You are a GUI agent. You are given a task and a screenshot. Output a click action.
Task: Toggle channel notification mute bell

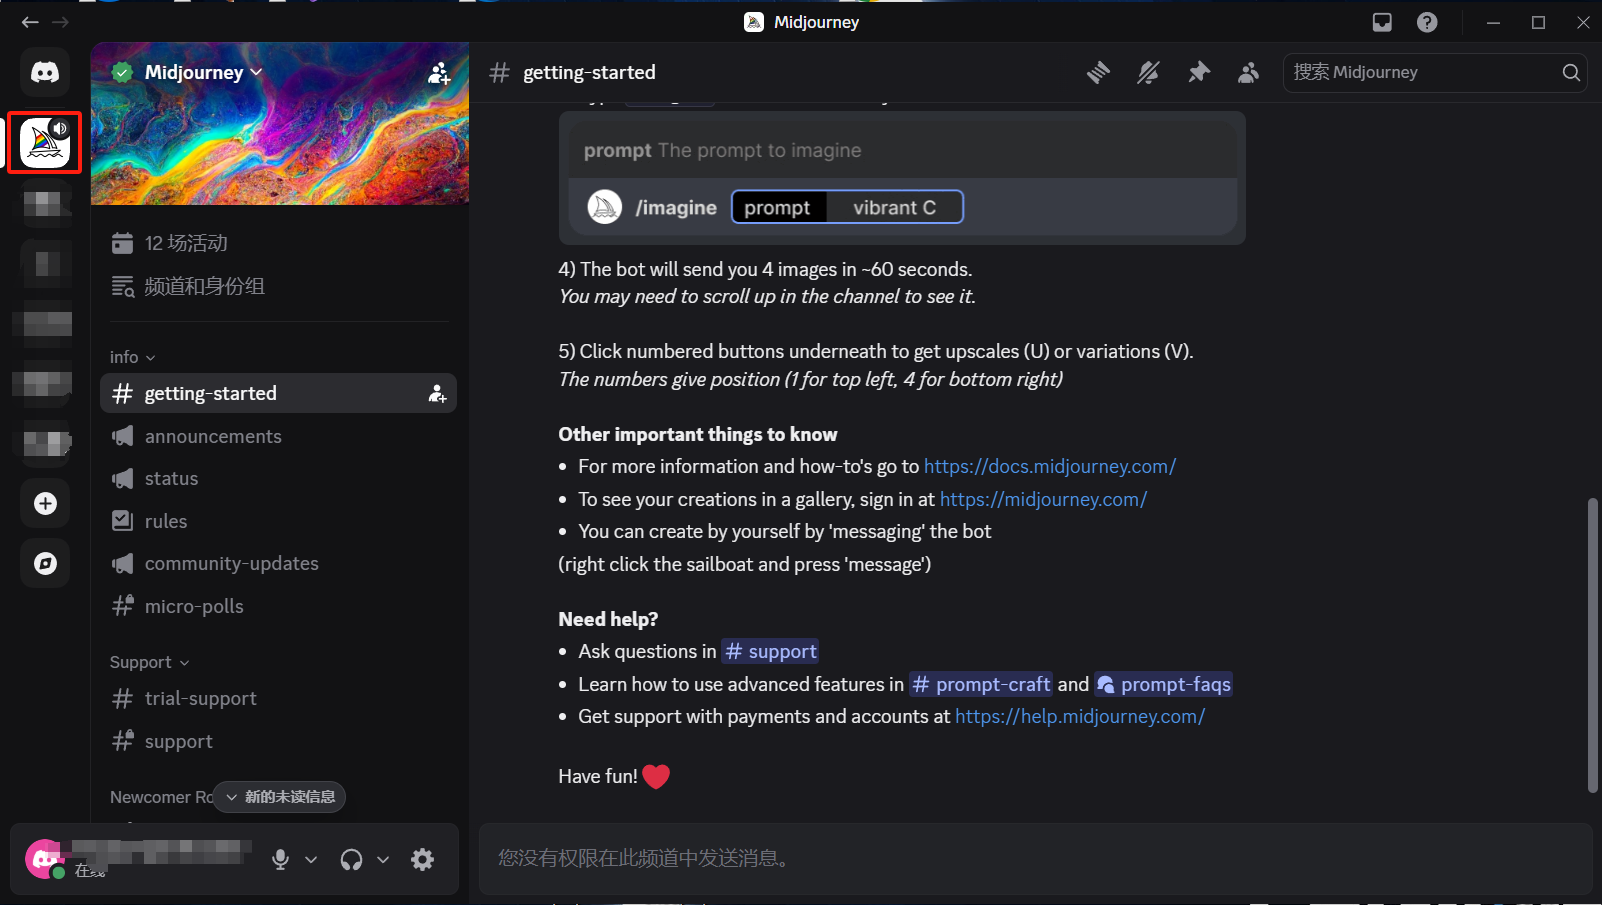[x=1148, y=72]
